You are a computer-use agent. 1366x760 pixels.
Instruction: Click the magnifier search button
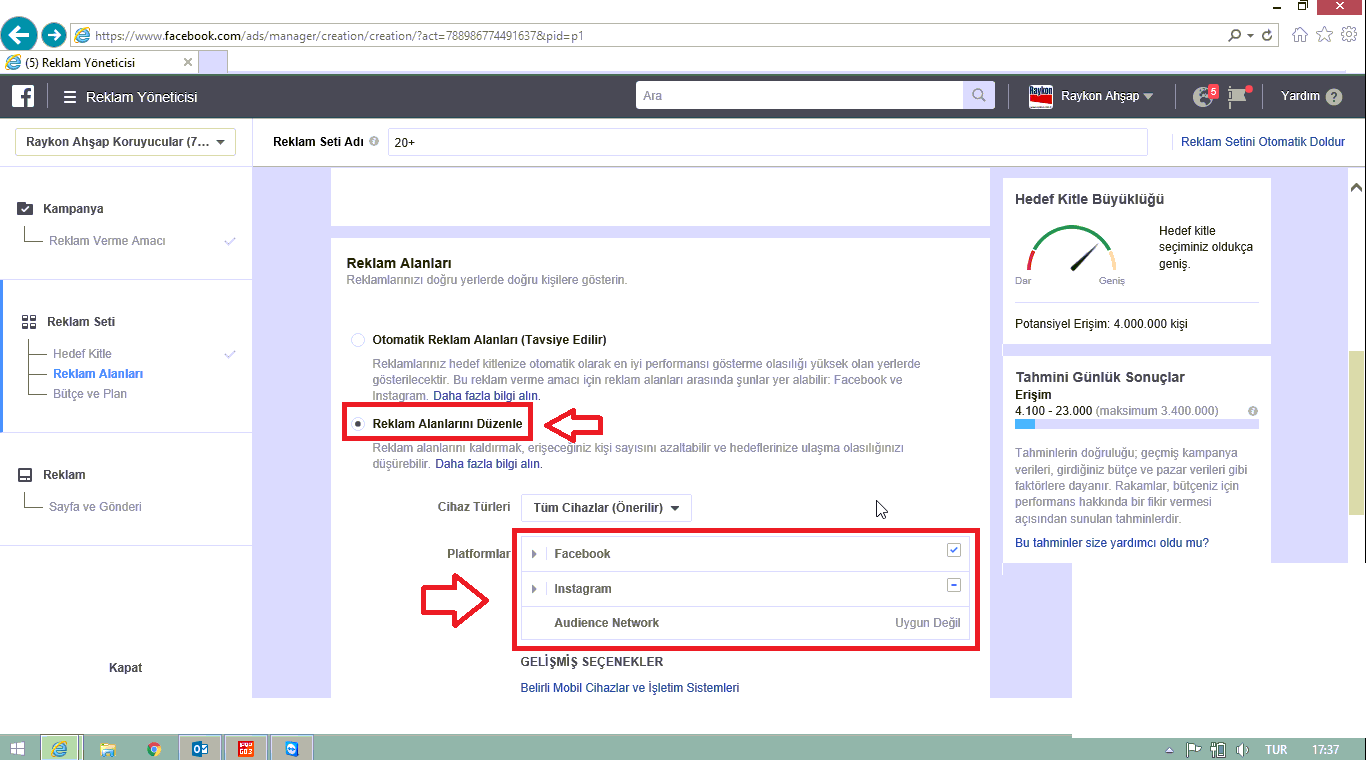click(978, 96)
